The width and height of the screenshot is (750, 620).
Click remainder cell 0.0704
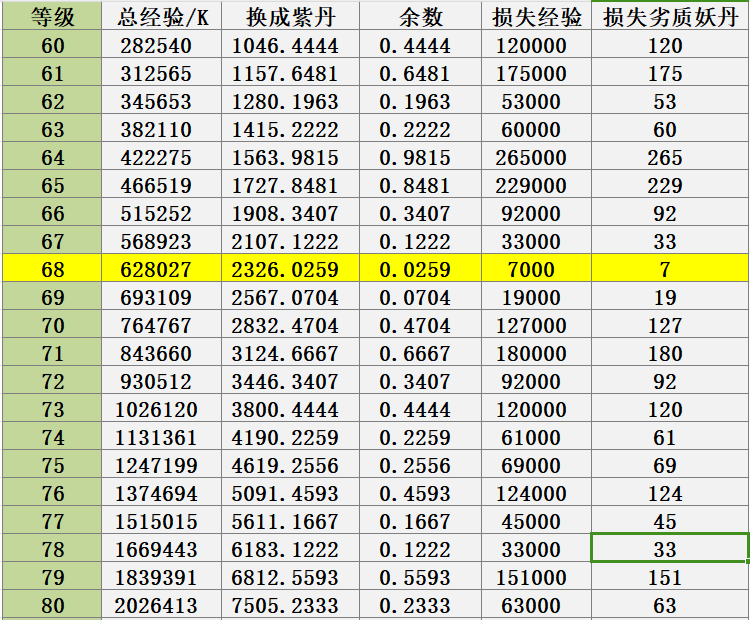(420, 297)
